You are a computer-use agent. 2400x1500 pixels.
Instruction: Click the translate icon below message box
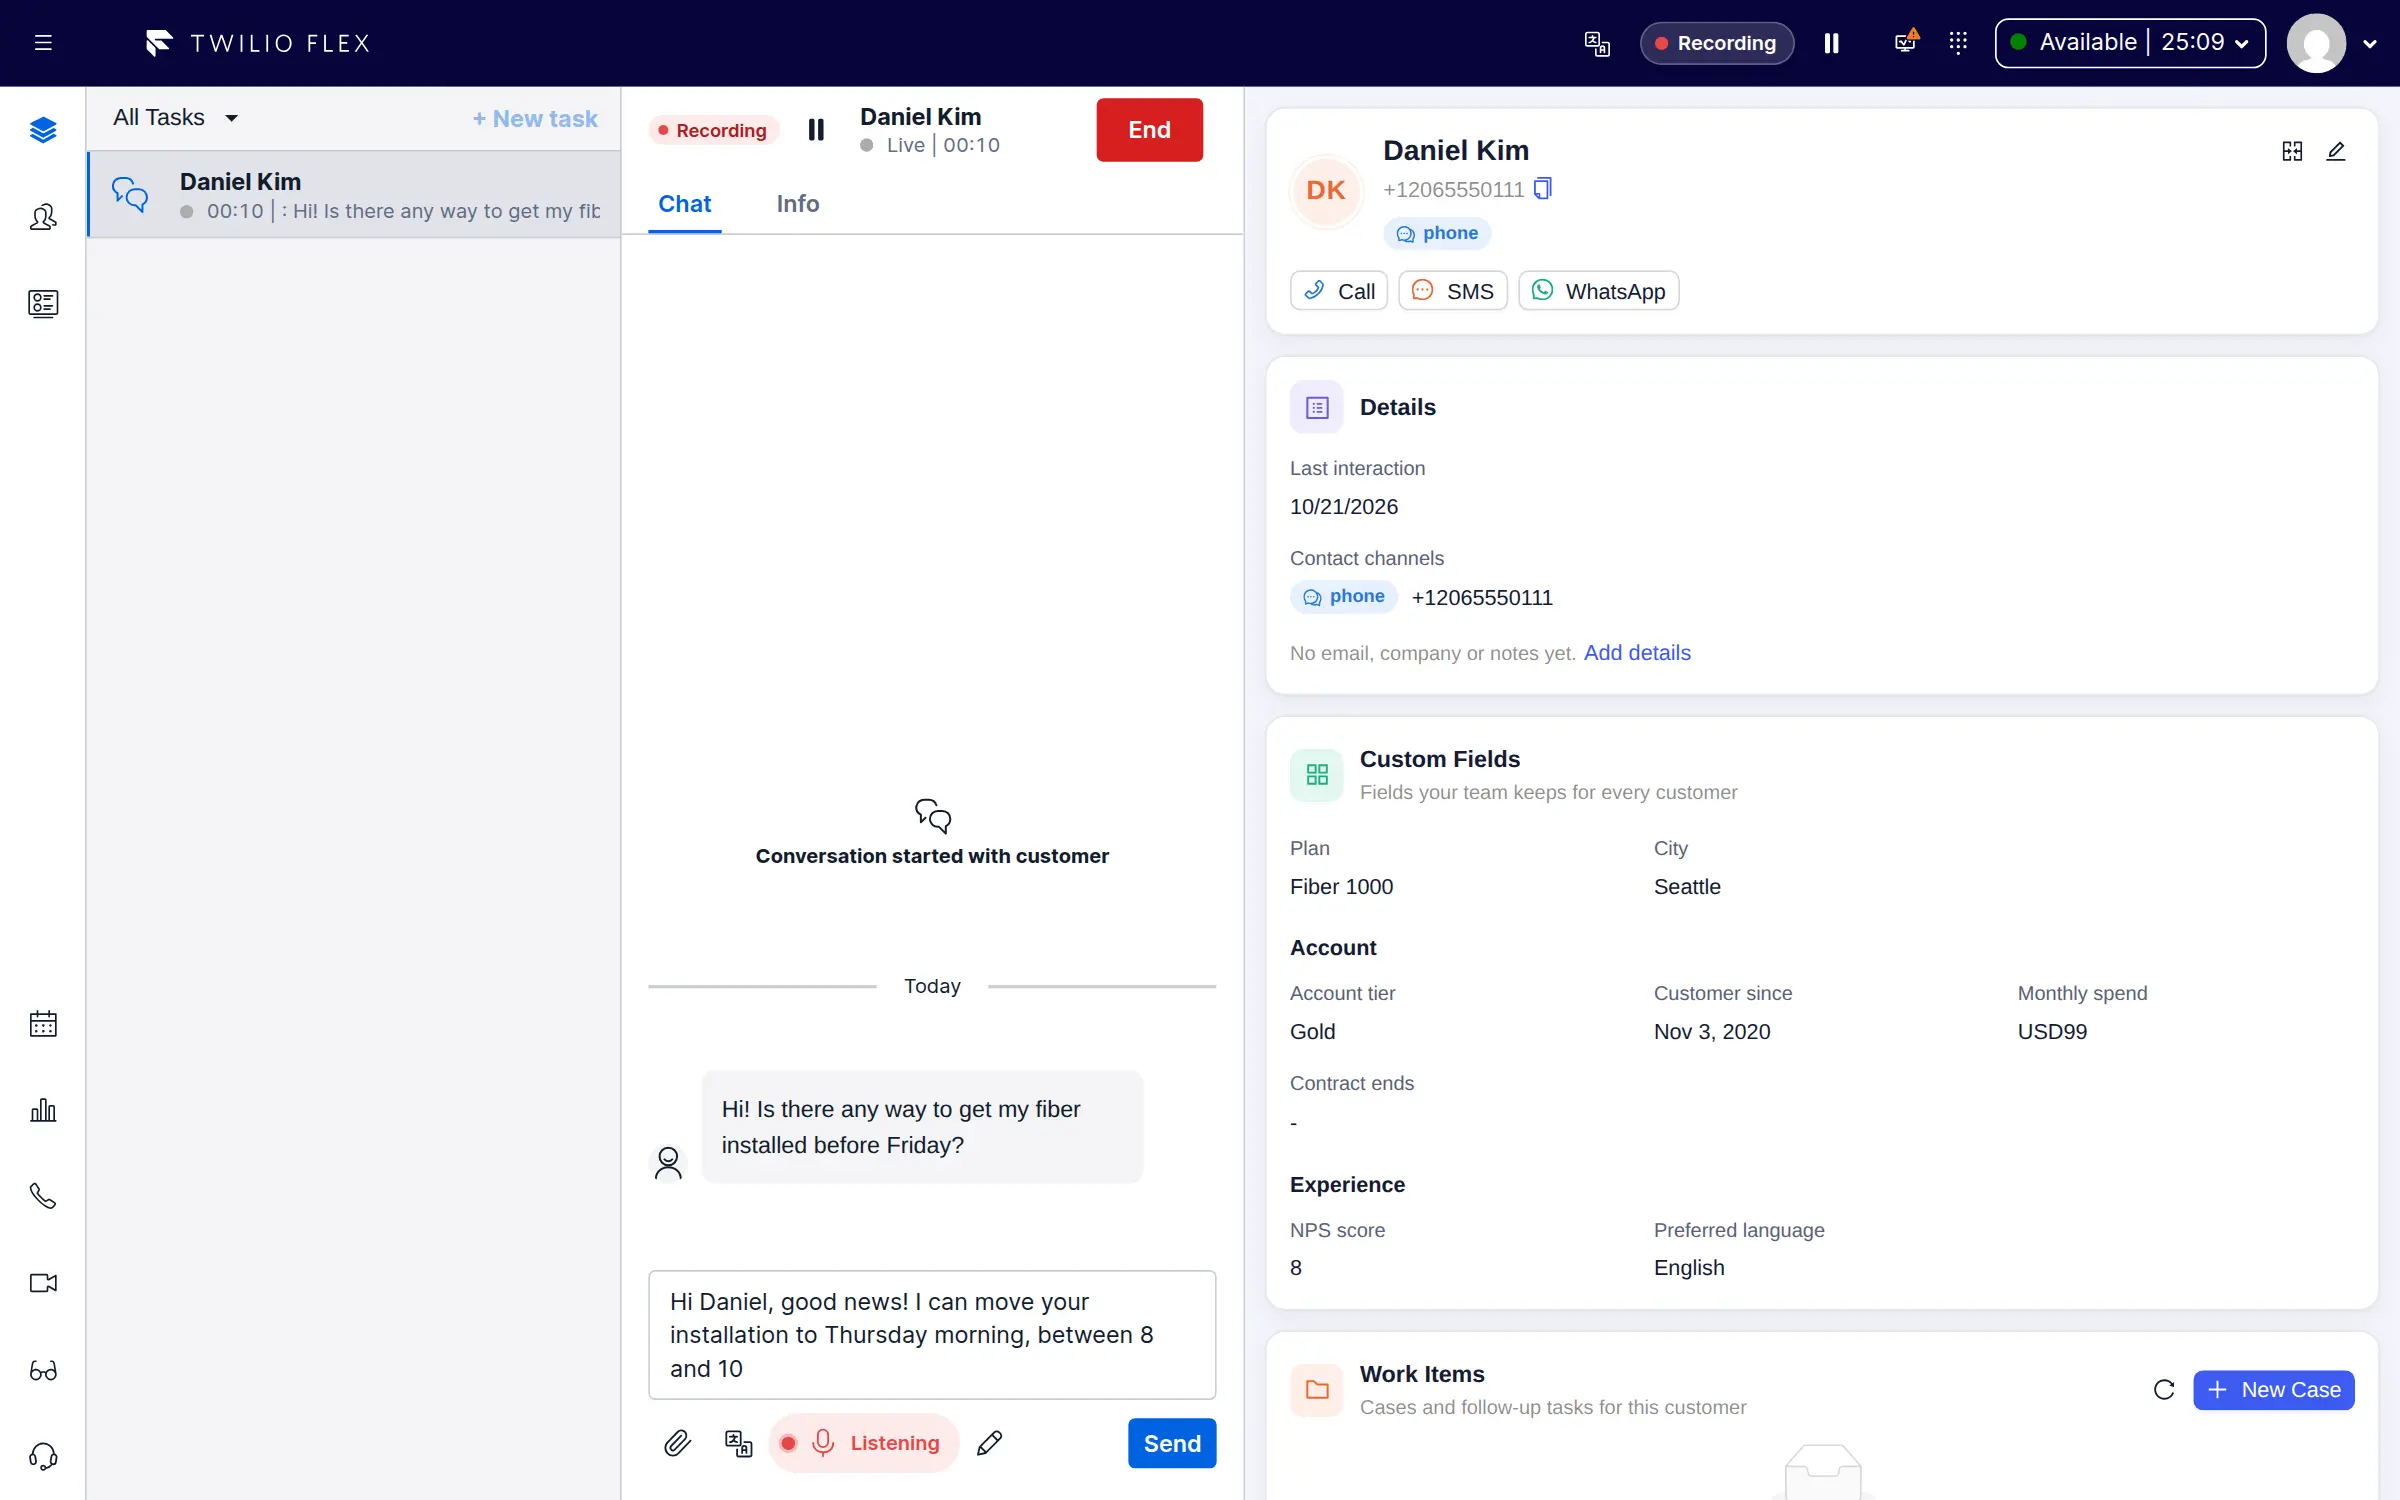[x=738, y=1443]
